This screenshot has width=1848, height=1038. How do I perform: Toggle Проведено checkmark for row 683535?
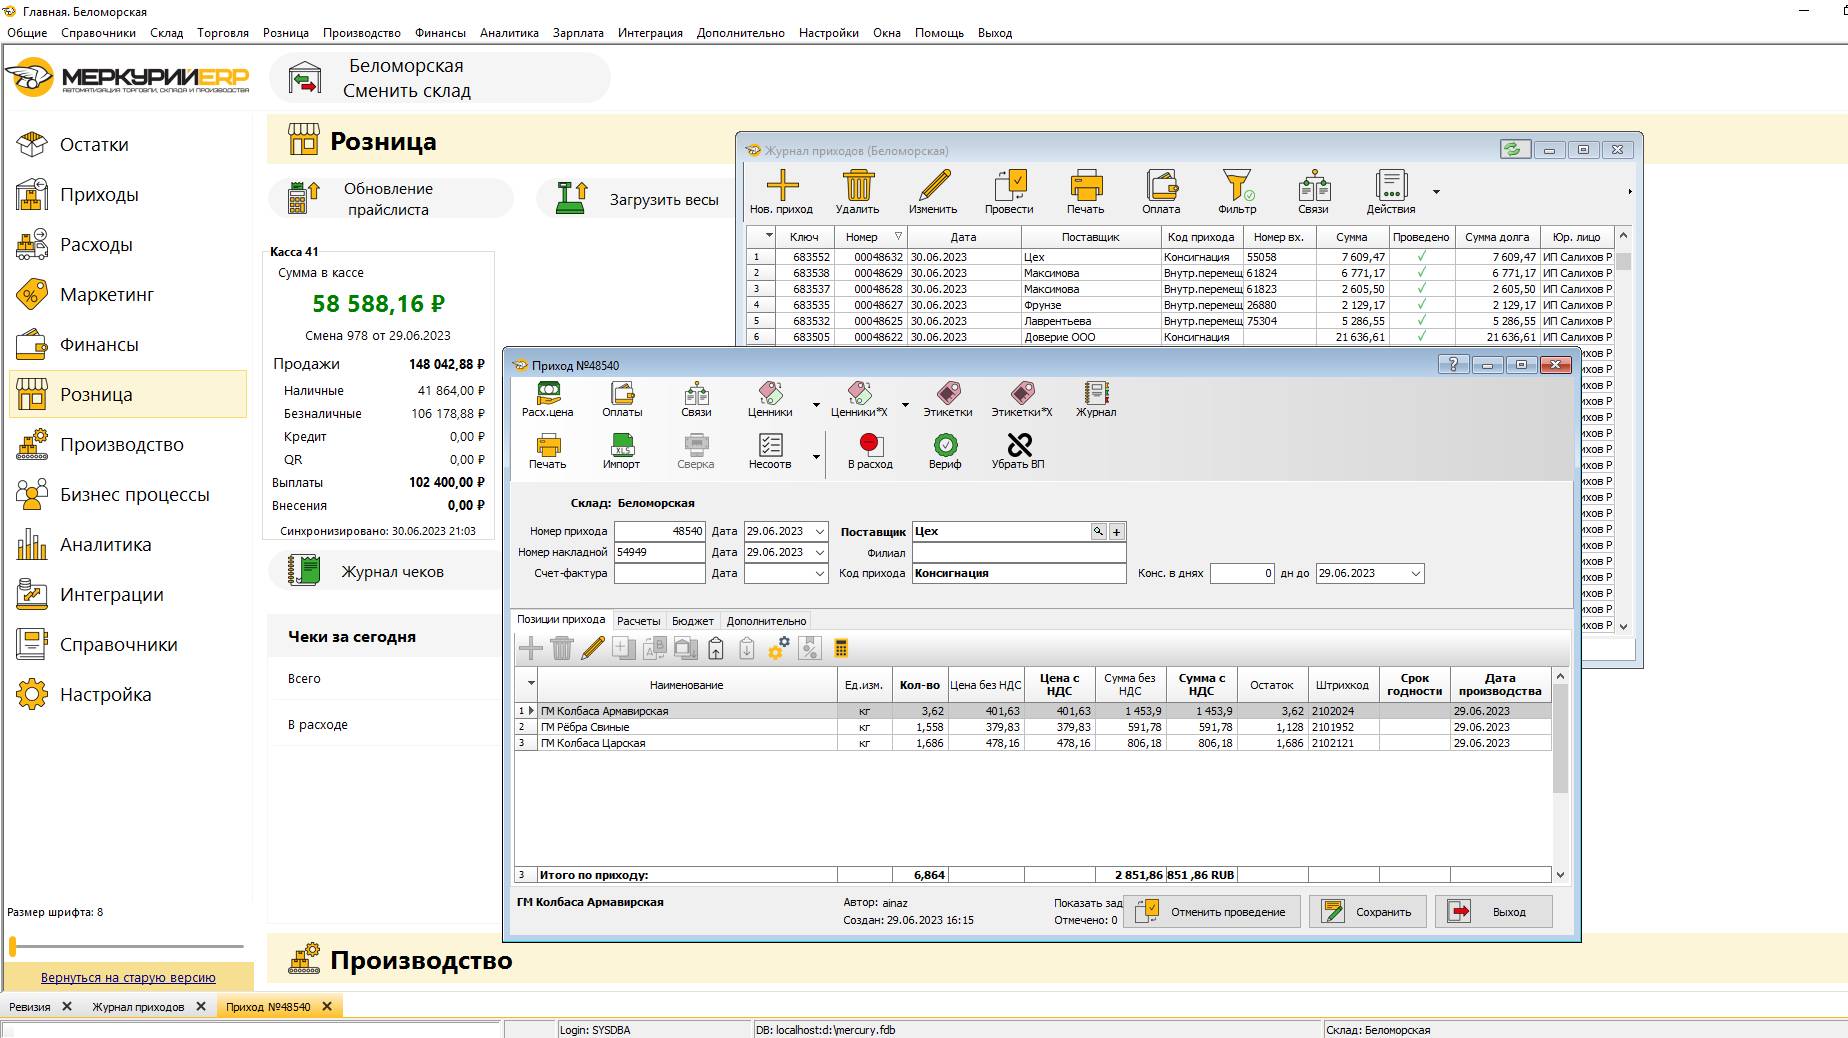tap(1421, 305)
